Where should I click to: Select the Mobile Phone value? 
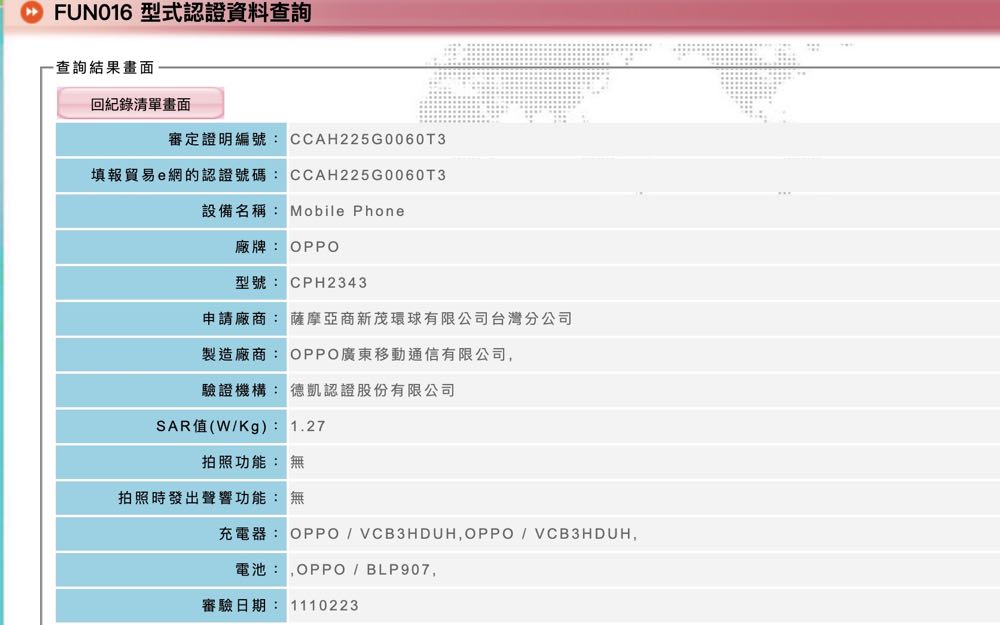click(348, 211)
